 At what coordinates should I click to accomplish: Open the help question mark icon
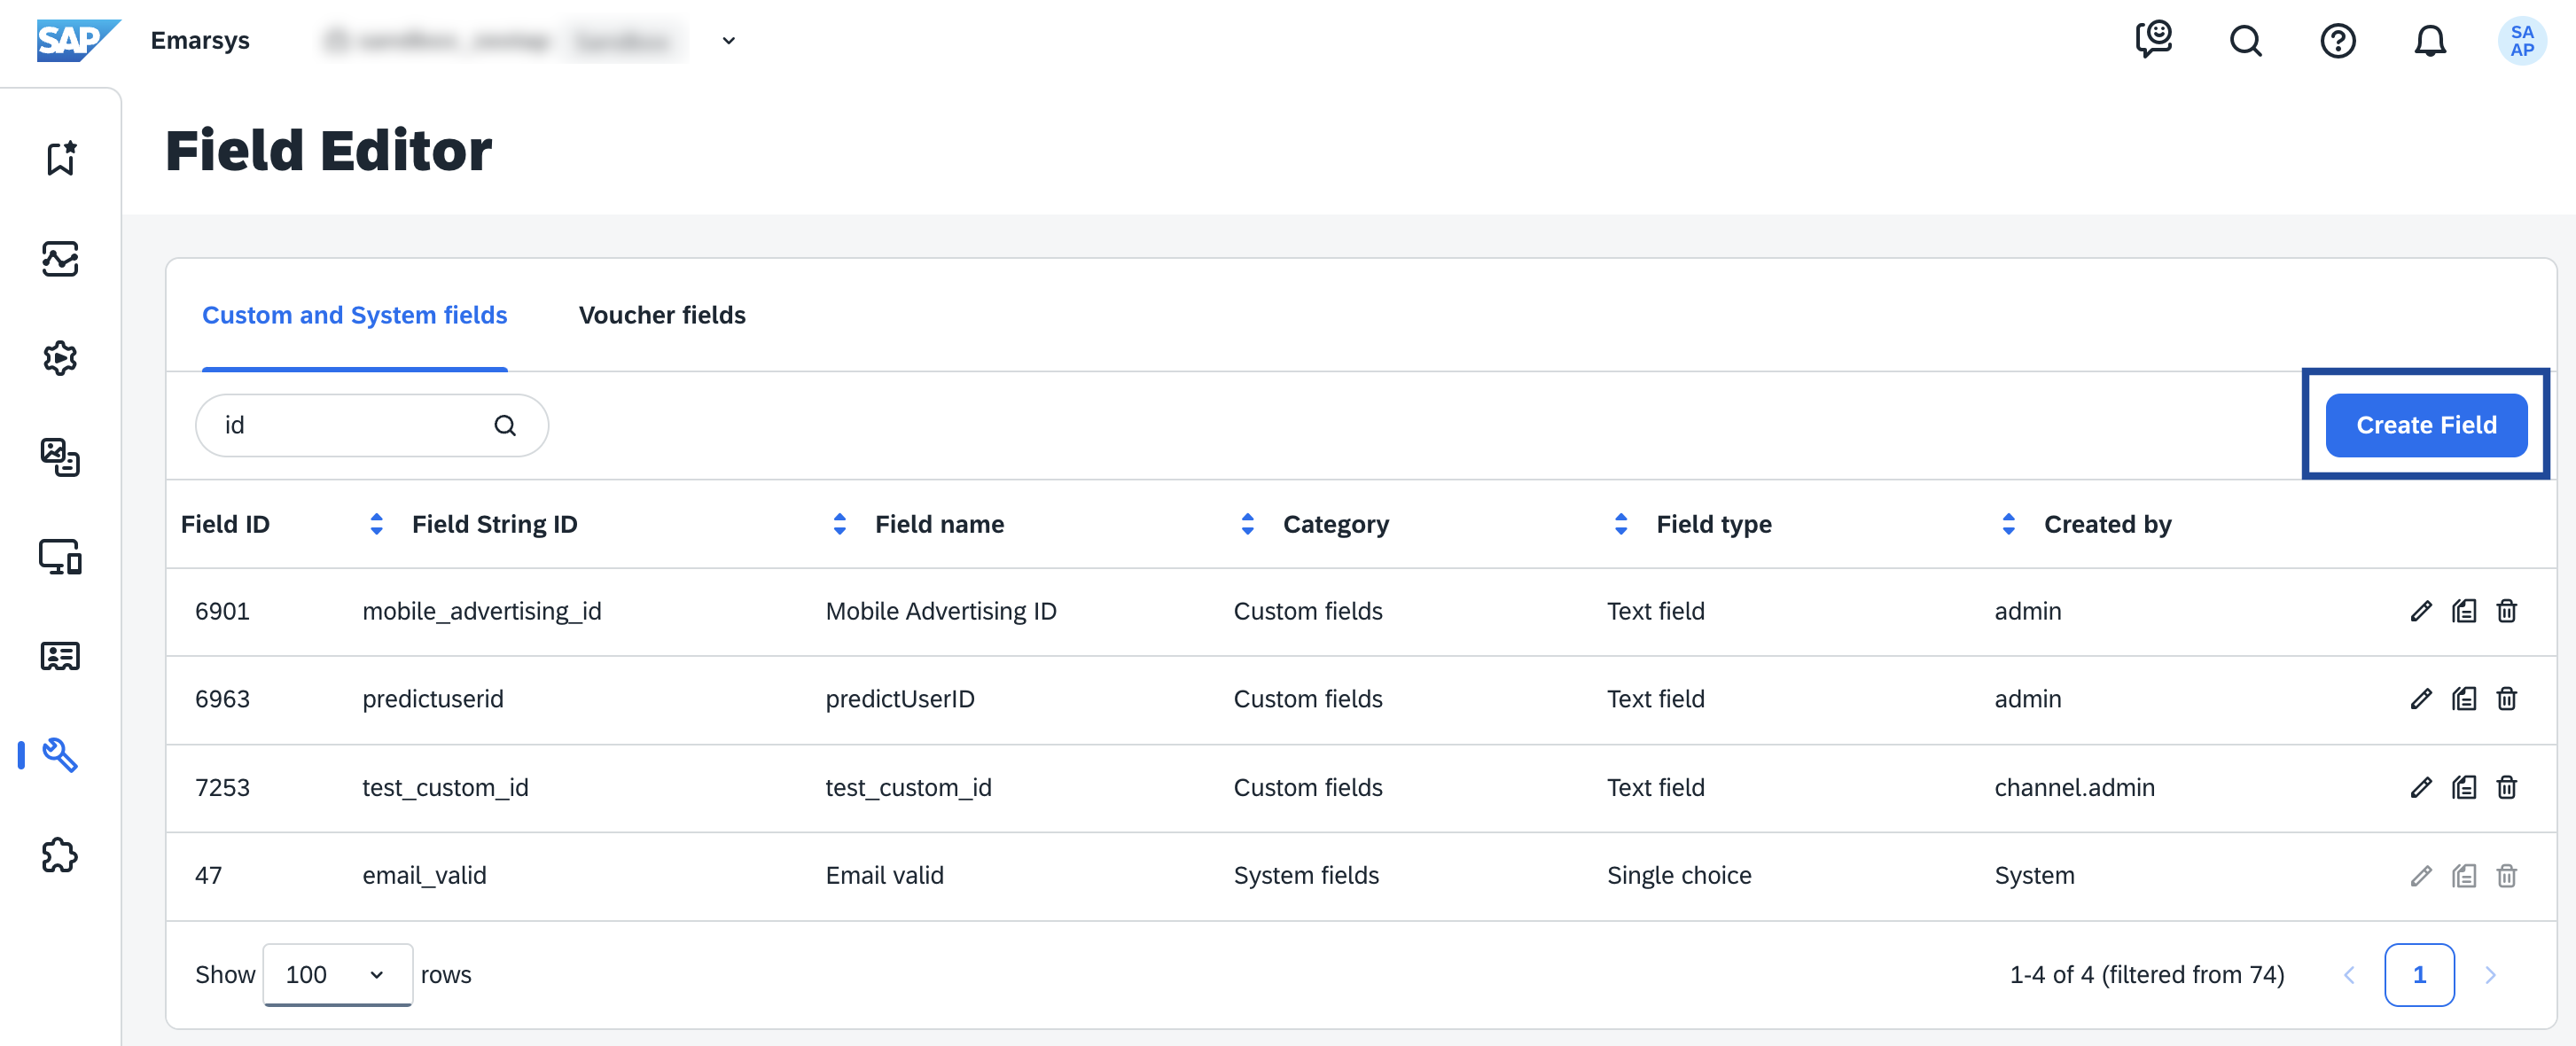click(2337, 41)
